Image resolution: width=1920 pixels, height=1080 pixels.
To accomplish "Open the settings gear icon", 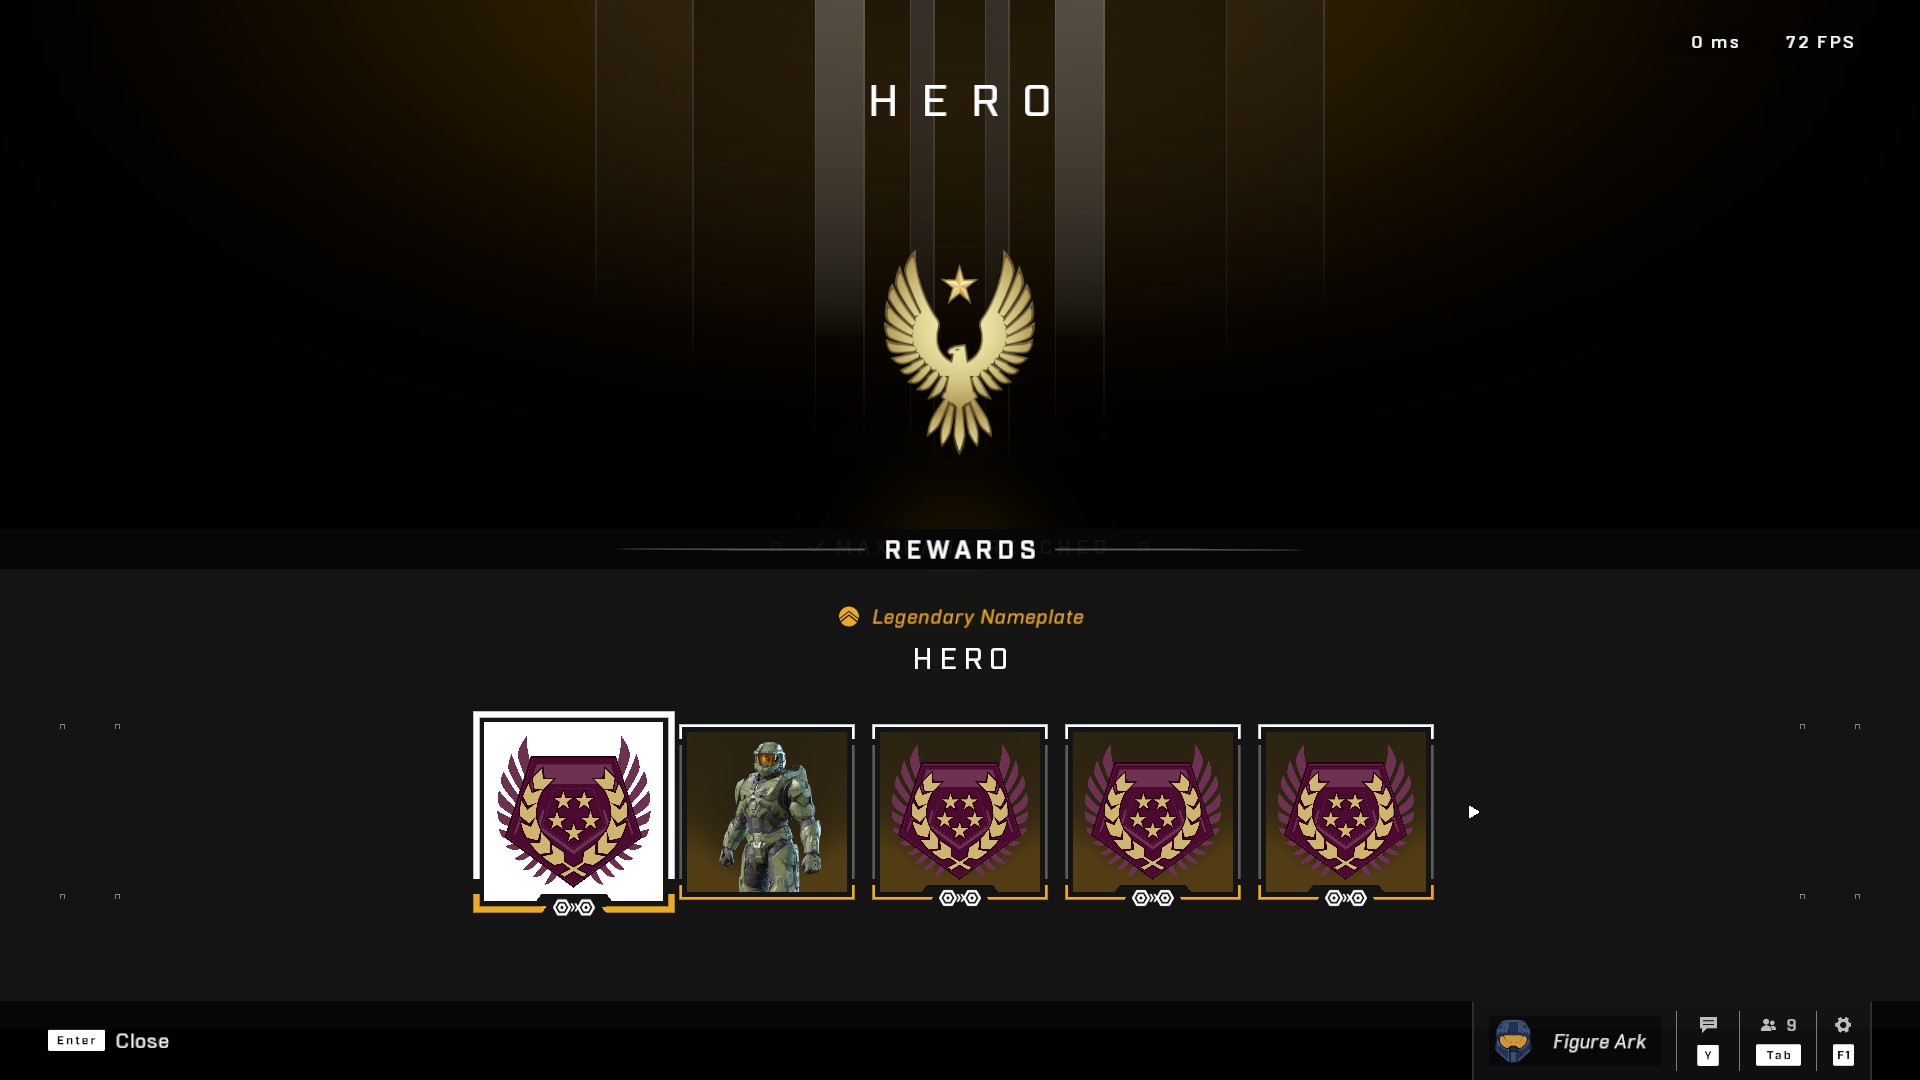I will [x=1843, y=1024].
